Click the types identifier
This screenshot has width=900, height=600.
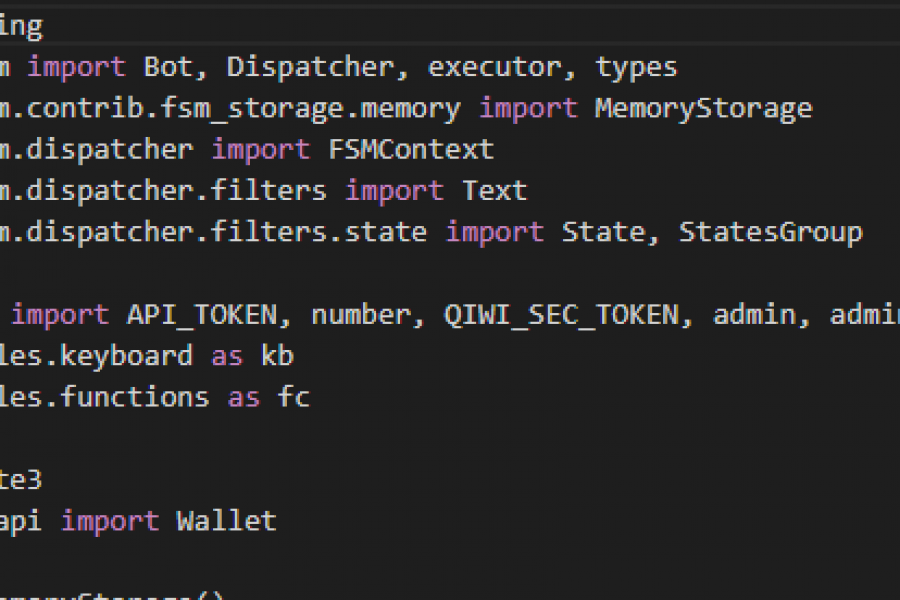click(637, 67)
